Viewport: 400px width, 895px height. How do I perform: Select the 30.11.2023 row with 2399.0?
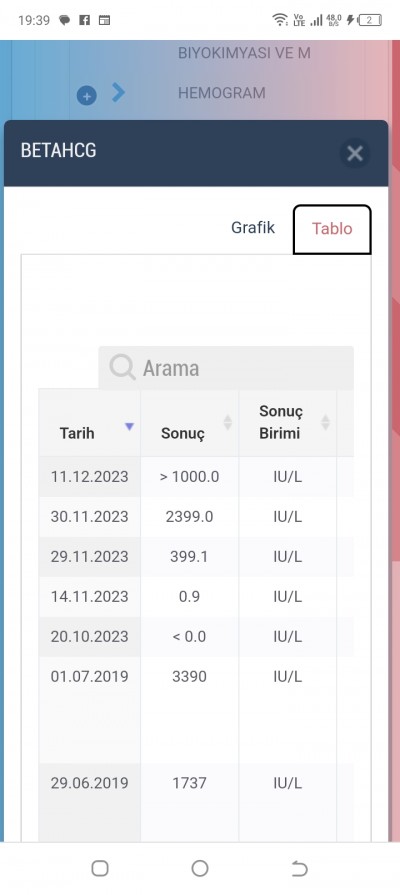(196, 517)
